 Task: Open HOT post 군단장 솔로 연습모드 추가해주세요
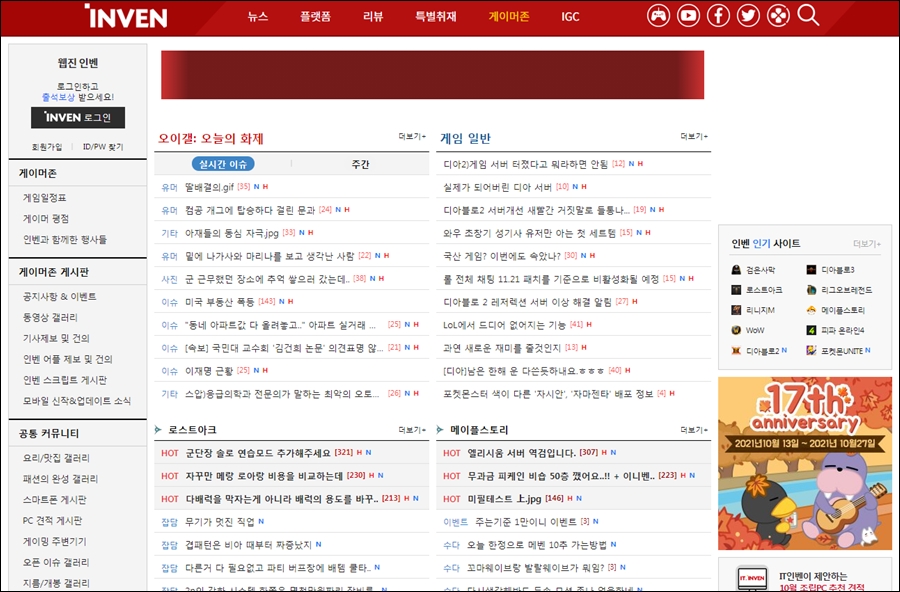pos(258,452)
